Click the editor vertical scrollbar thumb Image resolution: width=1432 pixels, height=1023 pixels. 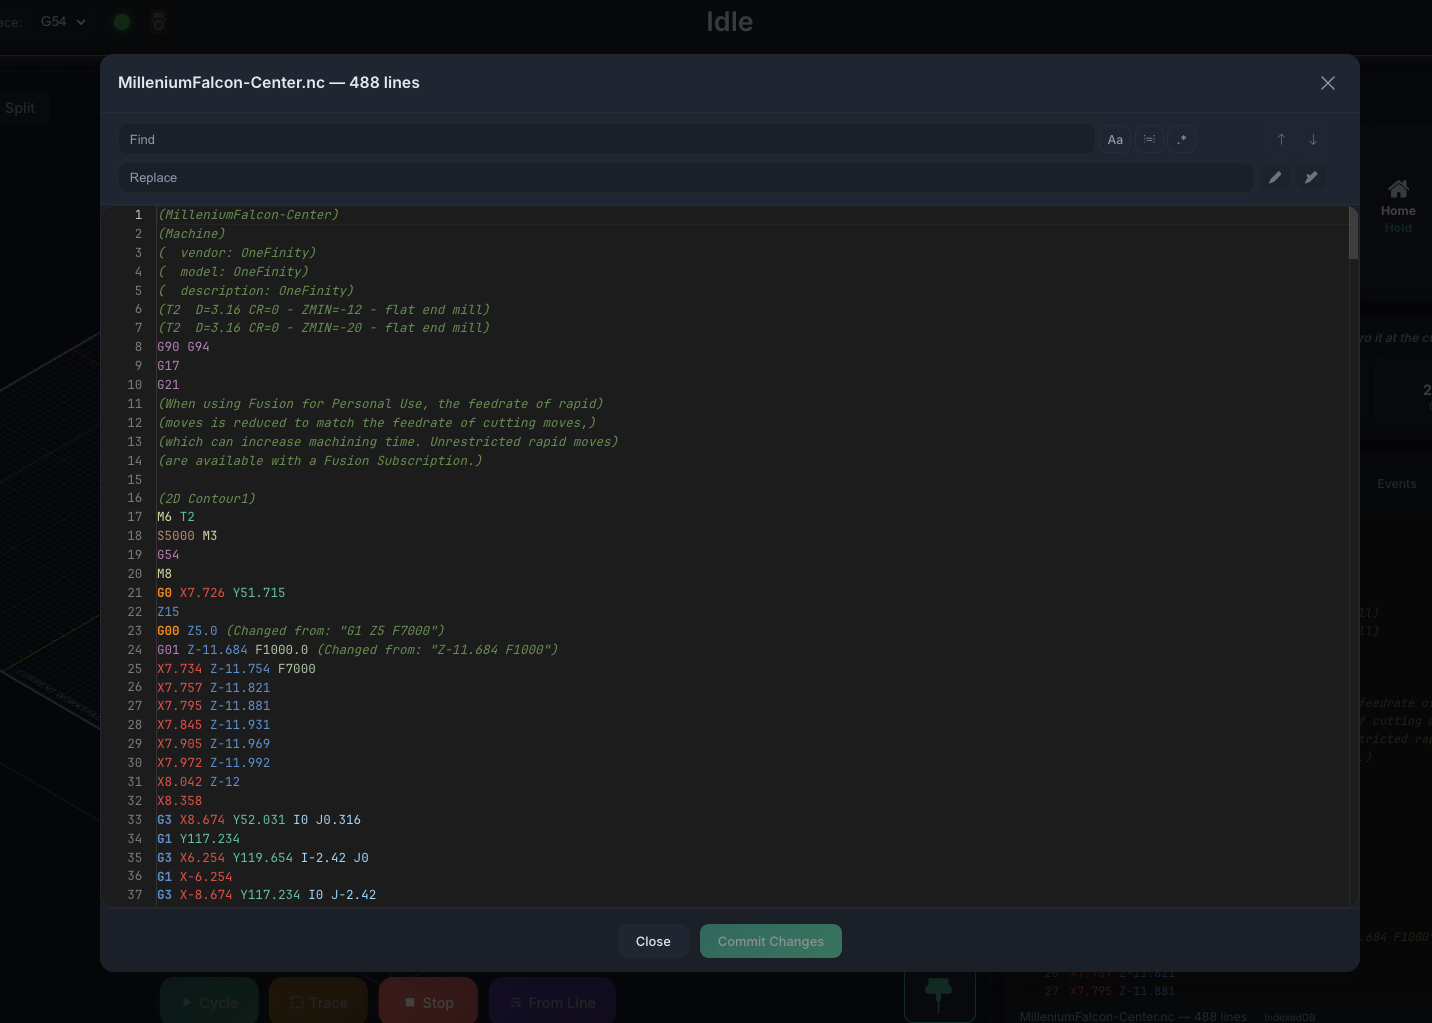pos(1353,233)
